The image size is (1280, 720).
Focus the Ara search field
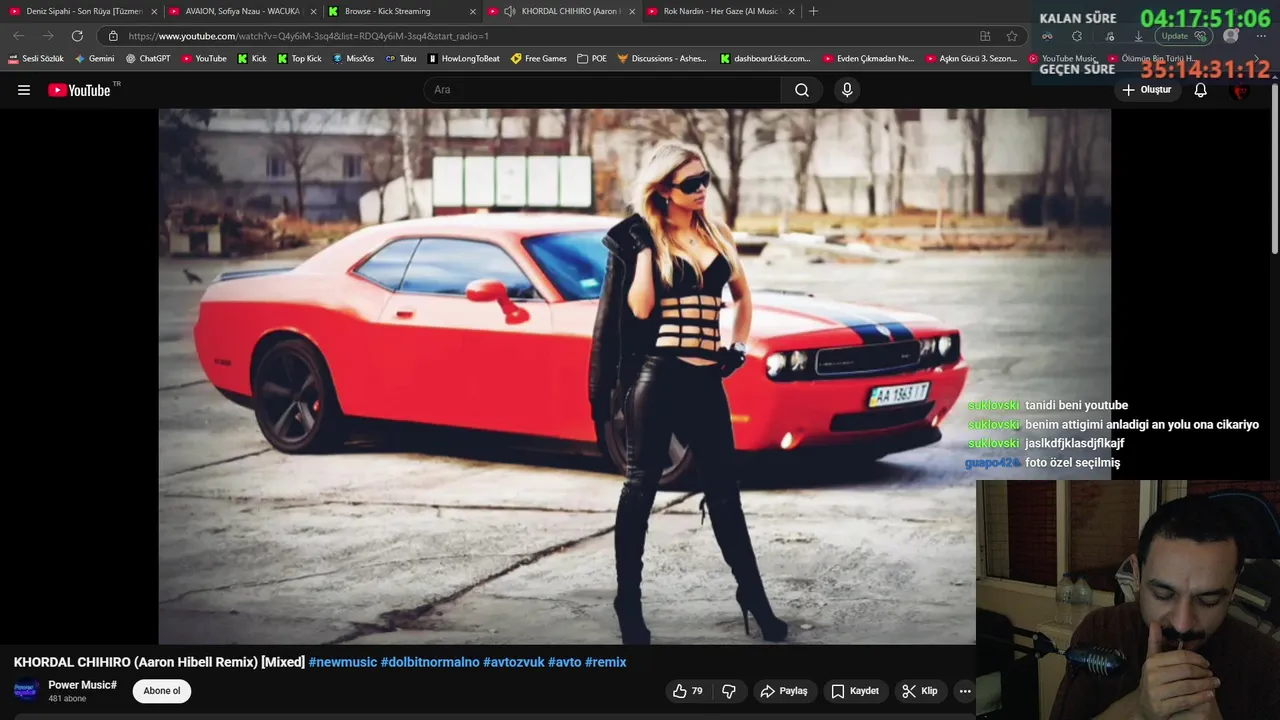click(x=603, y=90)
